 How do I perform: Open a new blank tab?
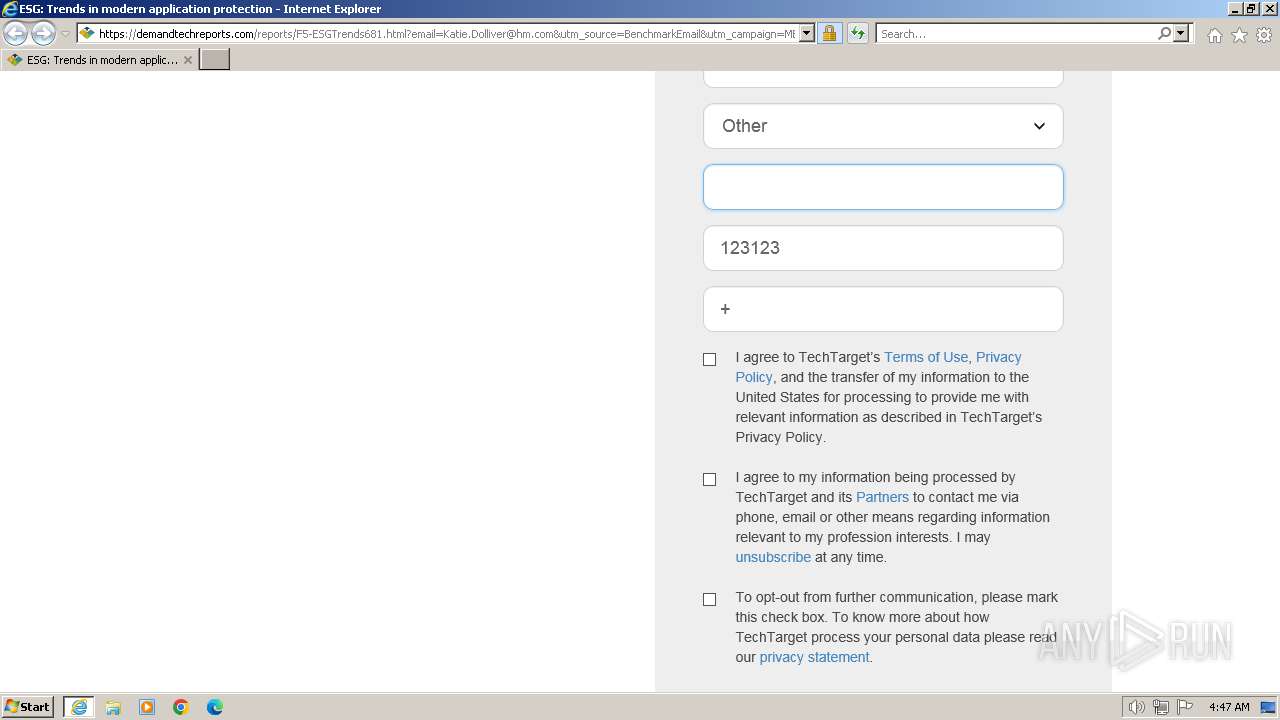click(215, 60)
